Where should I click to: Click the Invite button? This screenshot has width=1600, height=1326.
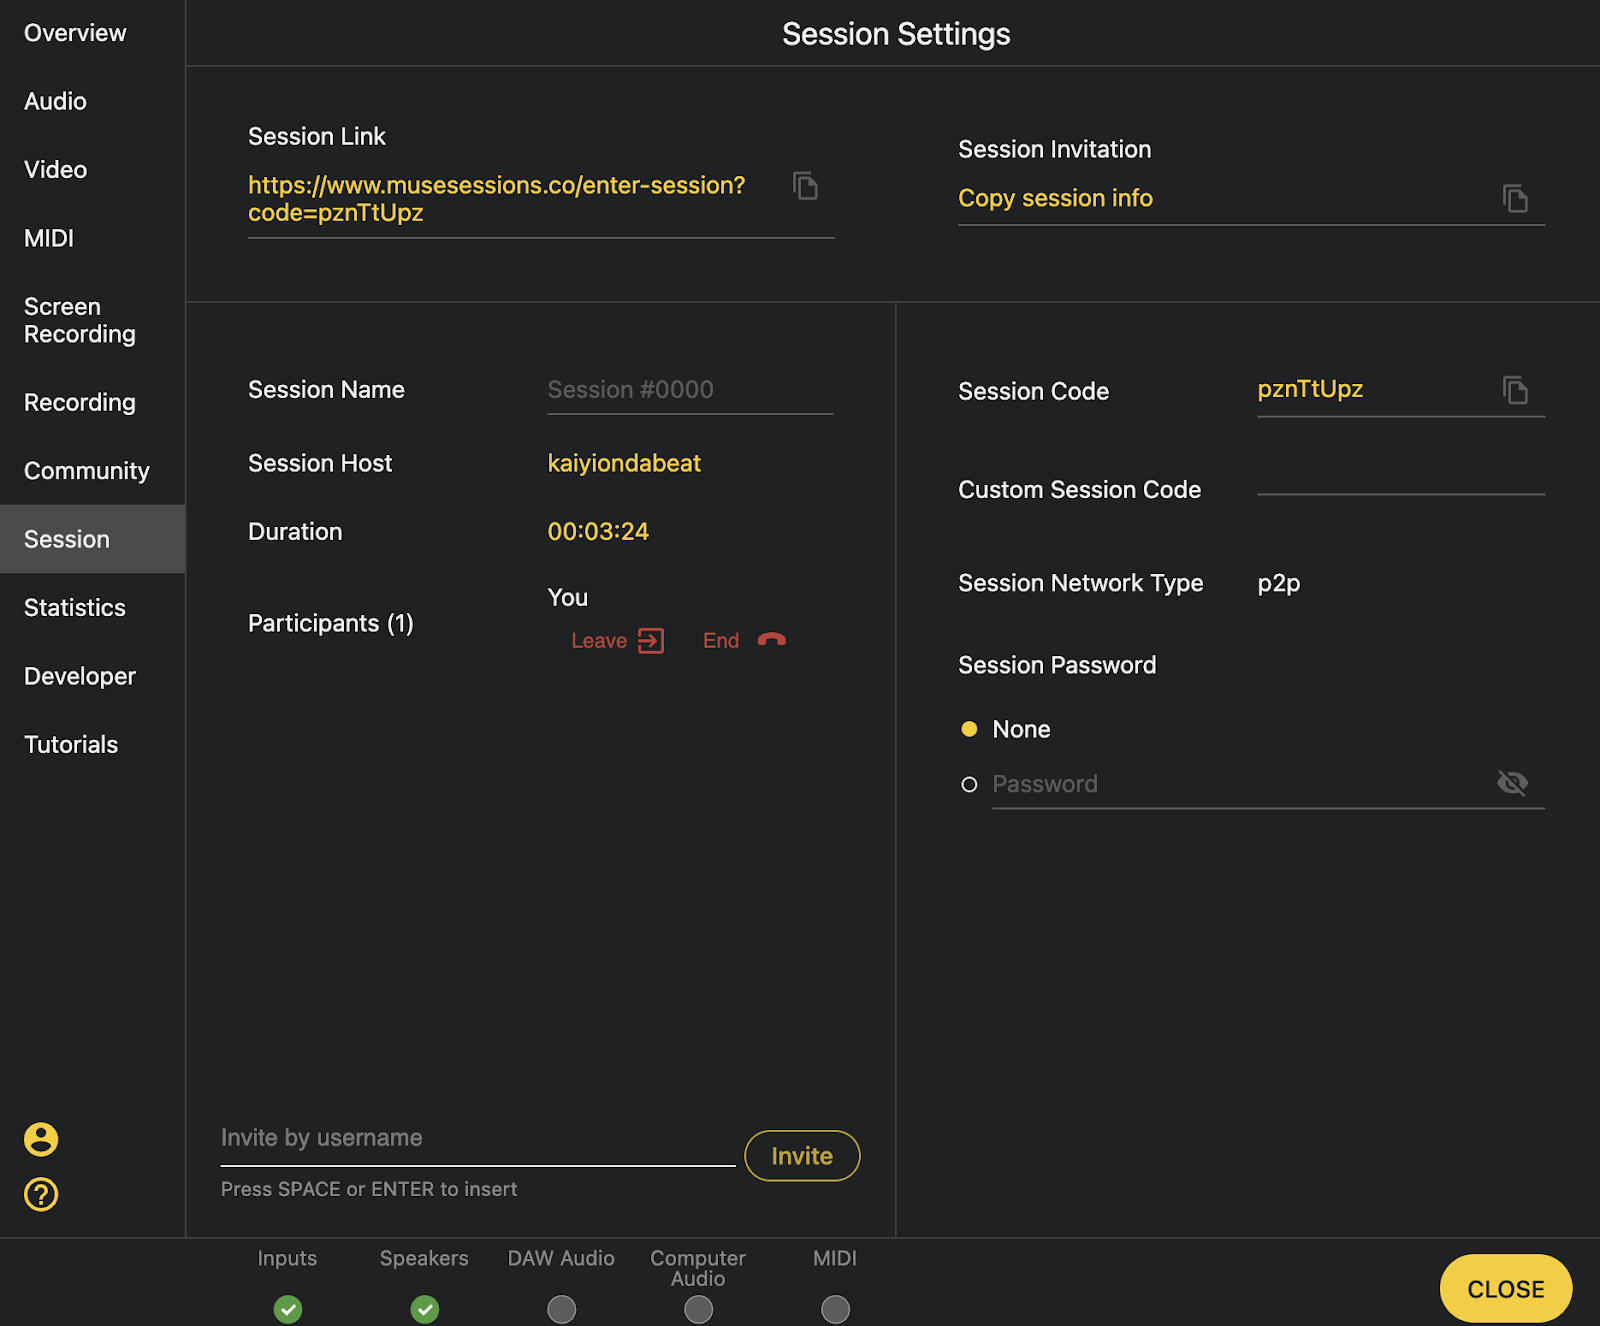coord(802,1155)
